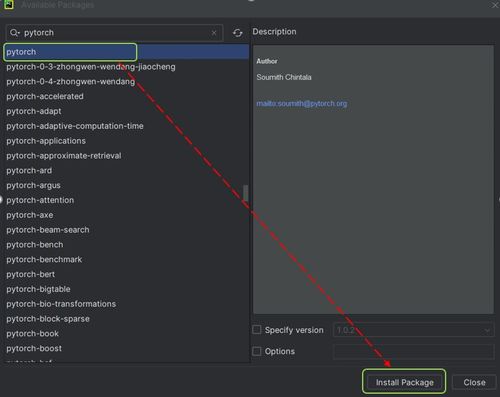This screenshot has height=397, width=500.
Task: Enable the Specify version checkbox
Action: point(257,330)
